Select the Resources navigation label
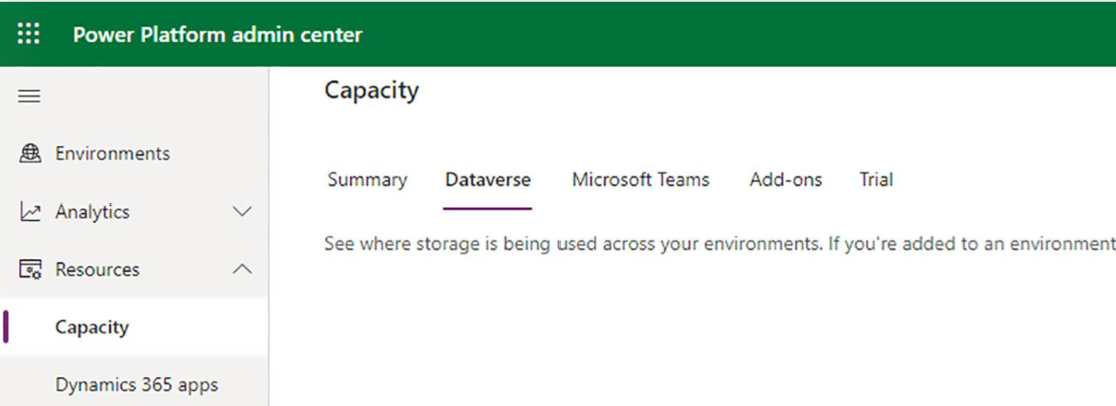This screenshot has width=1116, height=406. pyautogui.click(x=98, y=269)
